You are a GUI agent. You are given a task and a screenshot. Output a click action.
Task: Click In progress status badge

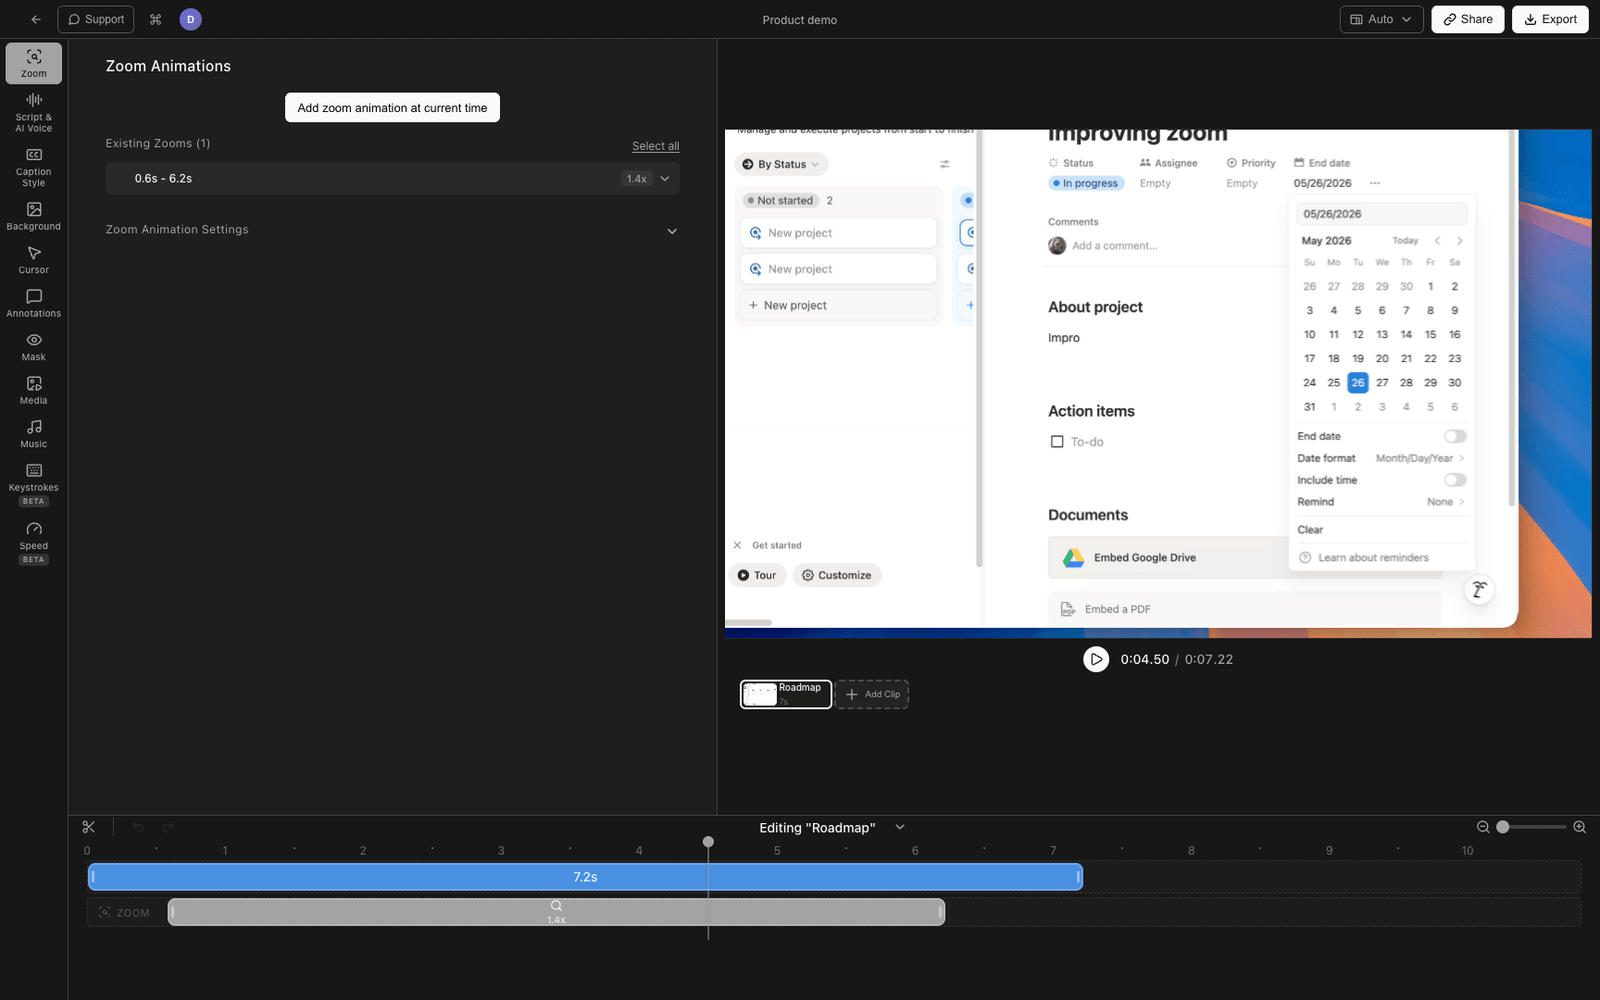1086,183
